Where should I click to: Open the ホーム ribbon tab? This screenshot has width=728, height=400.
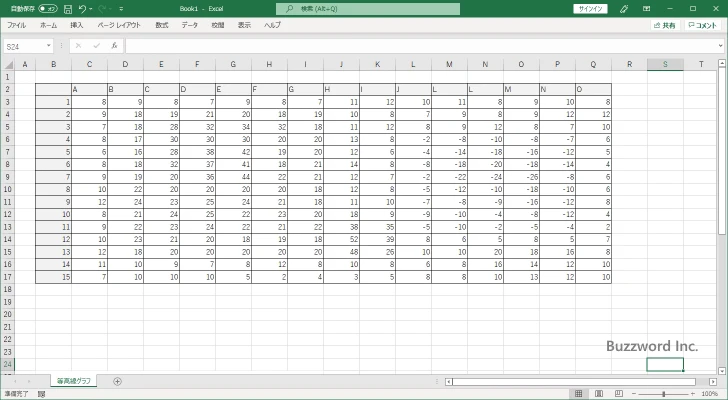pyautogui.click(x=48, y=25)
